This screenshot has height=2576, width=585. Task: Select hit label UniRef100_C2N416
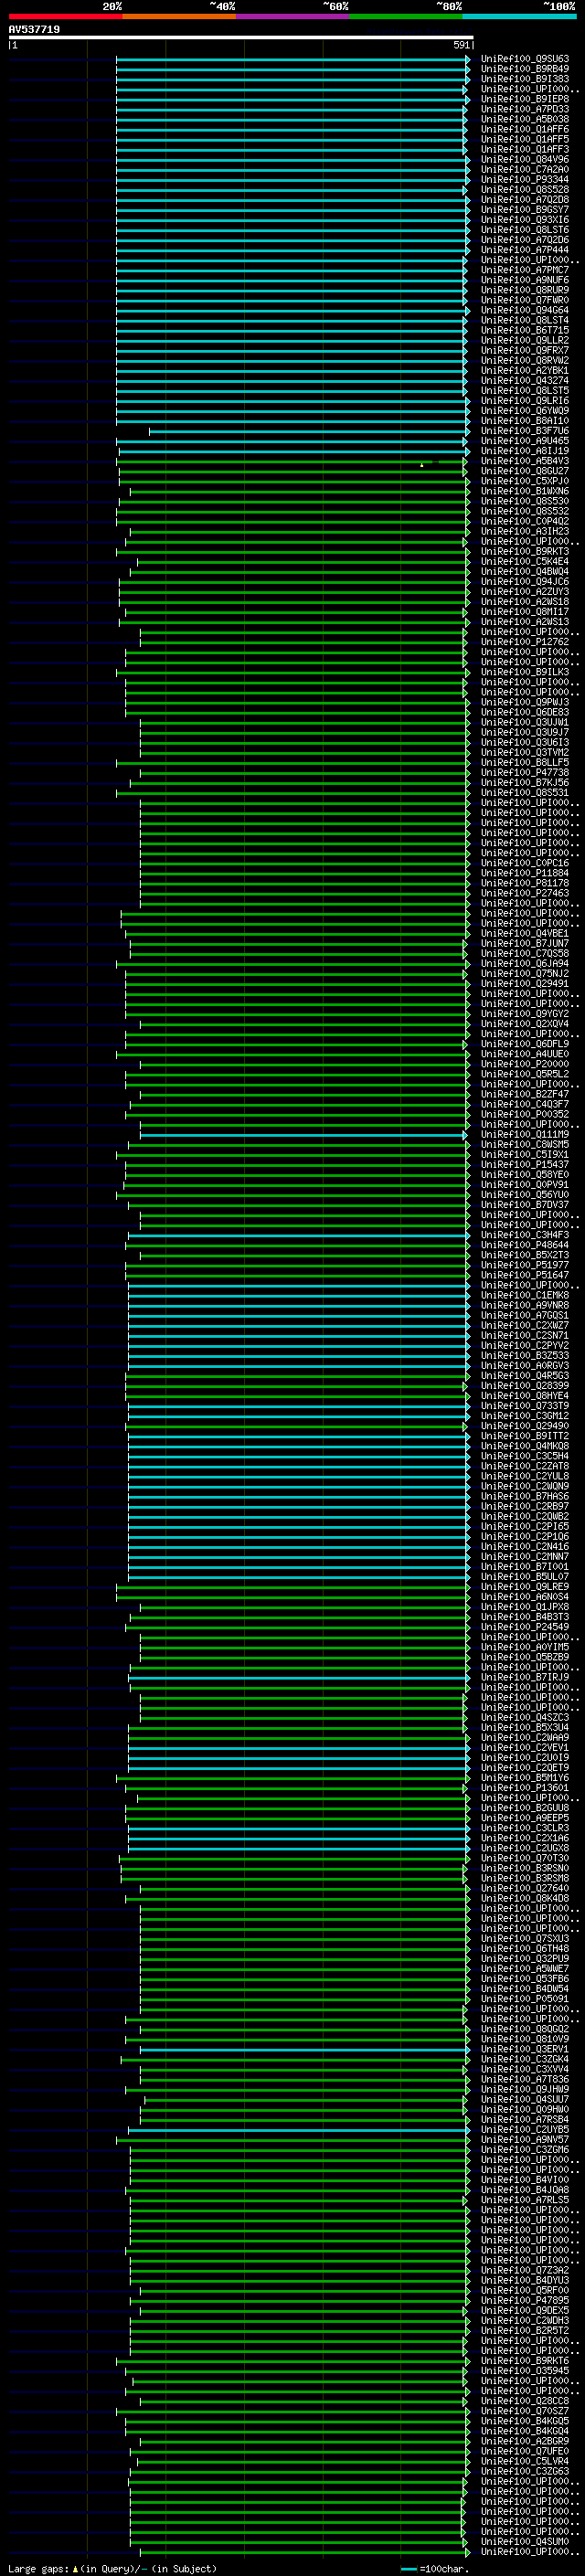point(525,1547)
